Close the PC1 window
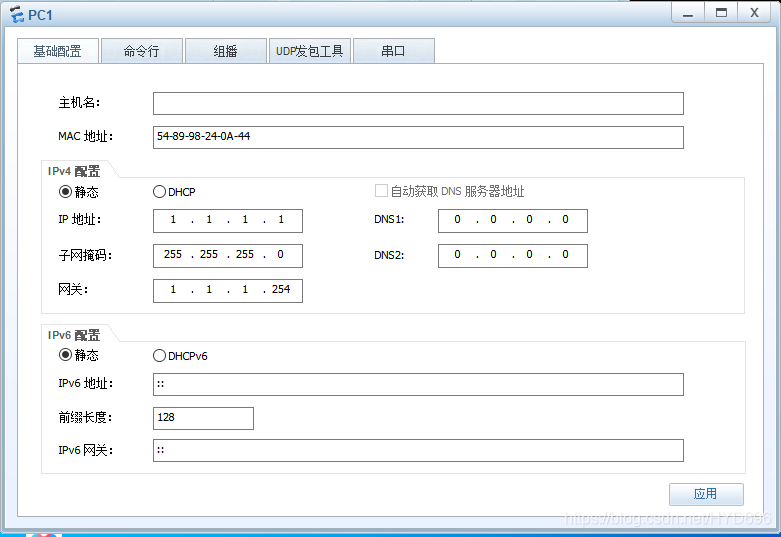This screenshot has height=537, width=781. [754, 13]
